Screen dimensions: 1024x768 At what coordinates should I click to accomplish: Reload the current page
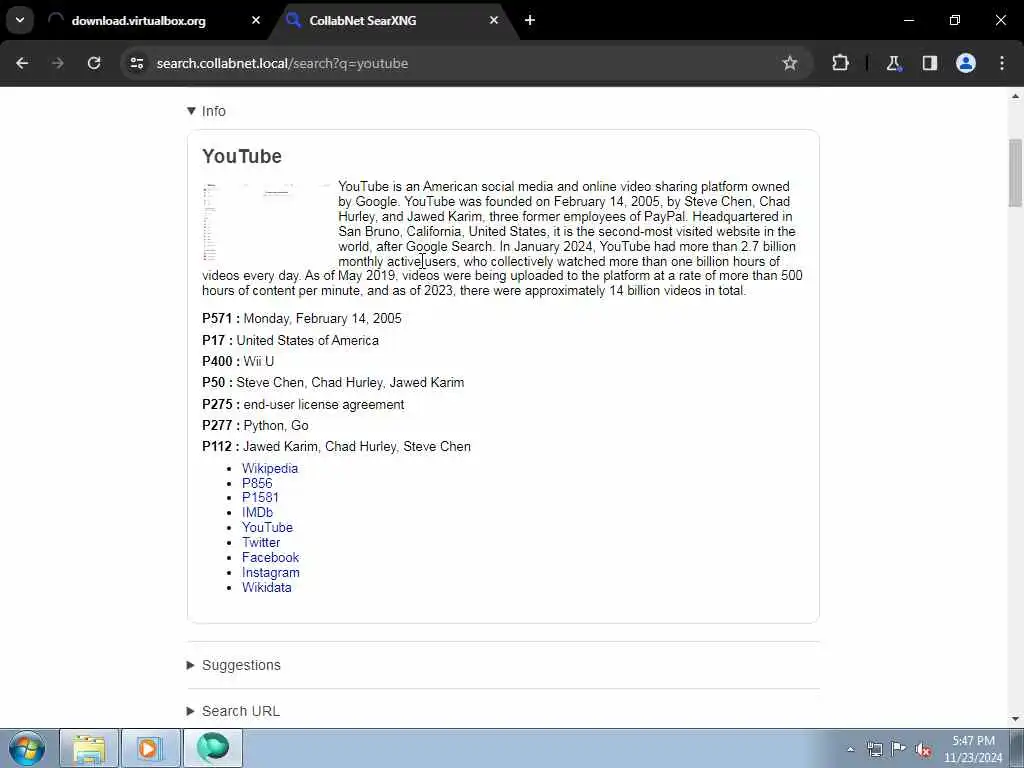pyautogui.click(x=94, y=63)
